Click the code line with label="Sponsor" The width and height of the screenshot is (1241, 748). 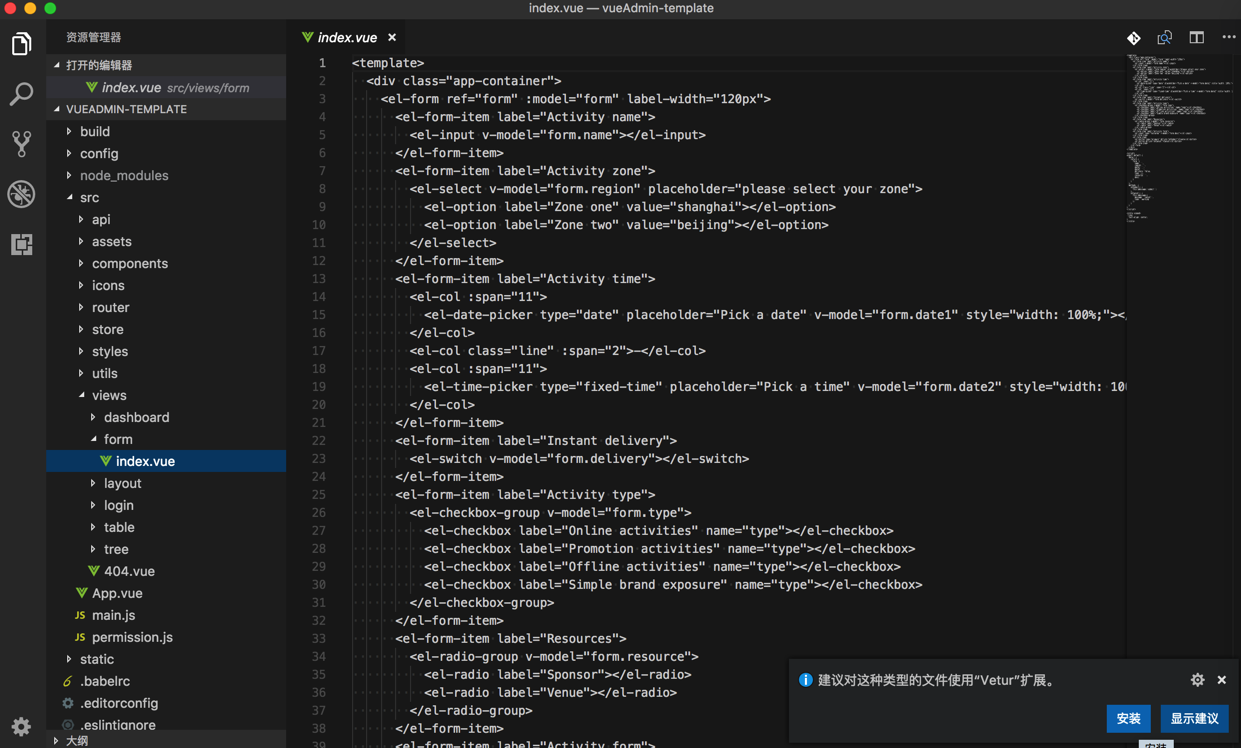(x=557, y=675)
